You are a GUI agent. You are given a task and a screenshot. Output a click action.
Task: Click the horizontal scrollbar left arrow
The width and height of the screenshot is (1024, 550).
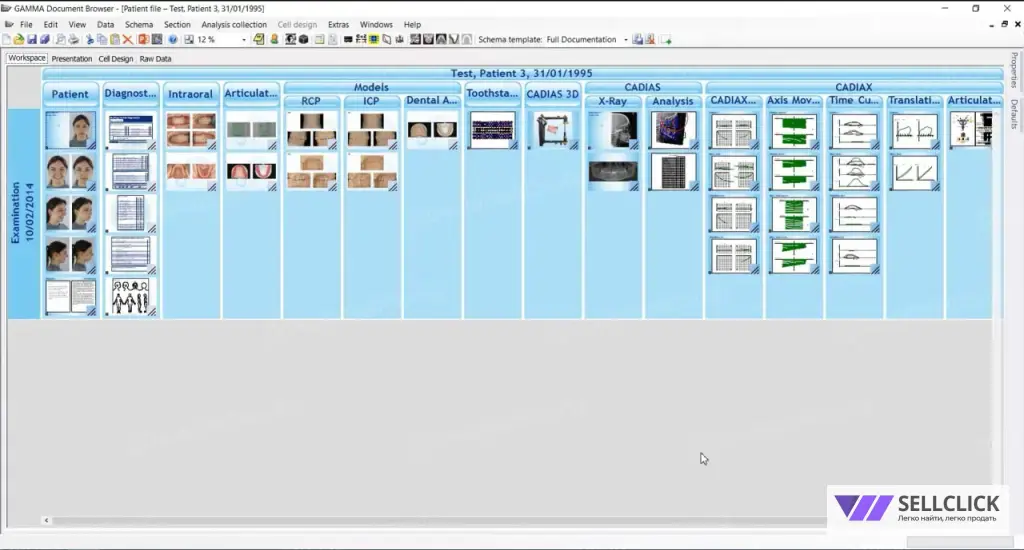click(x=46, y=520)
